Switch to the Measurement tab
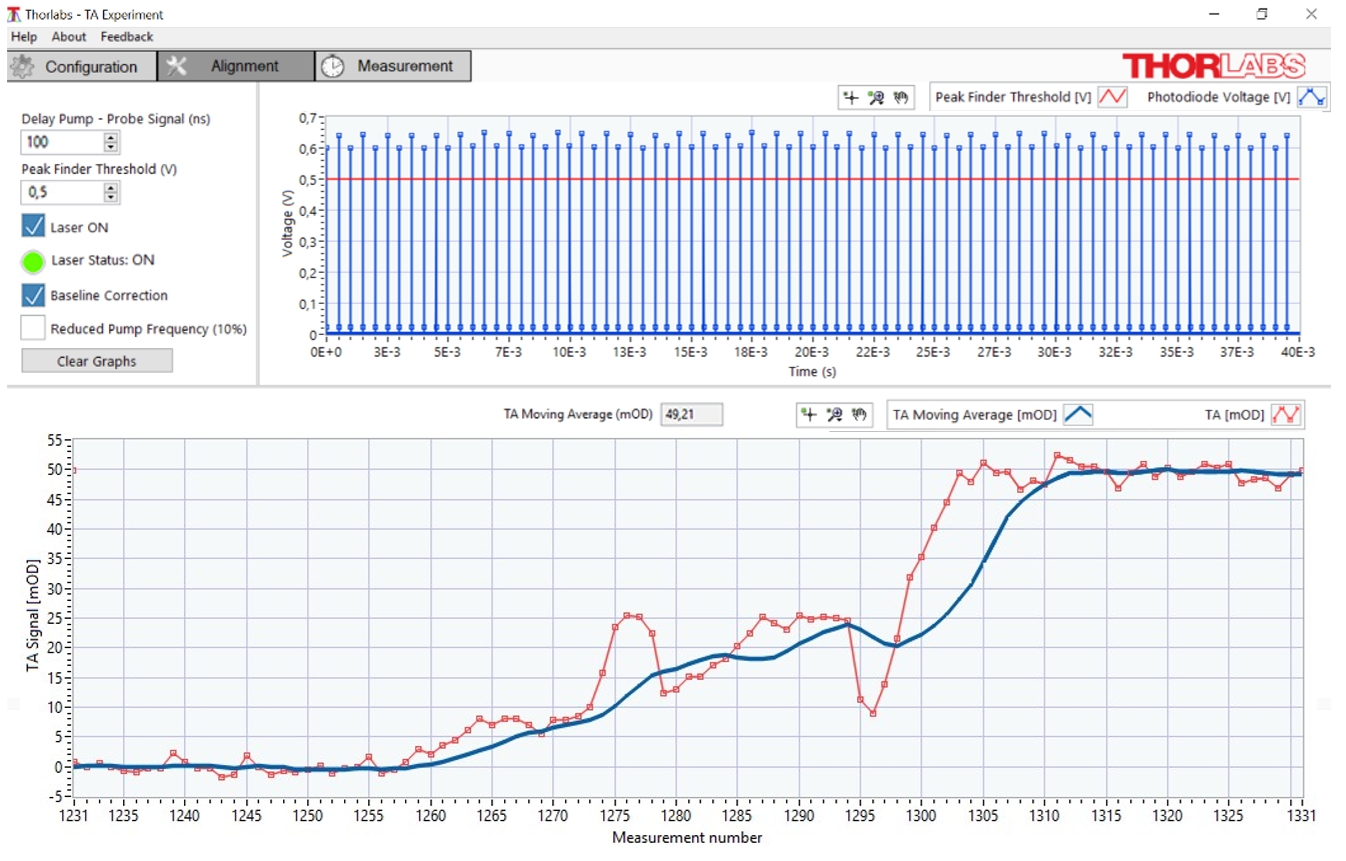1346x861 pixels. 393,66
